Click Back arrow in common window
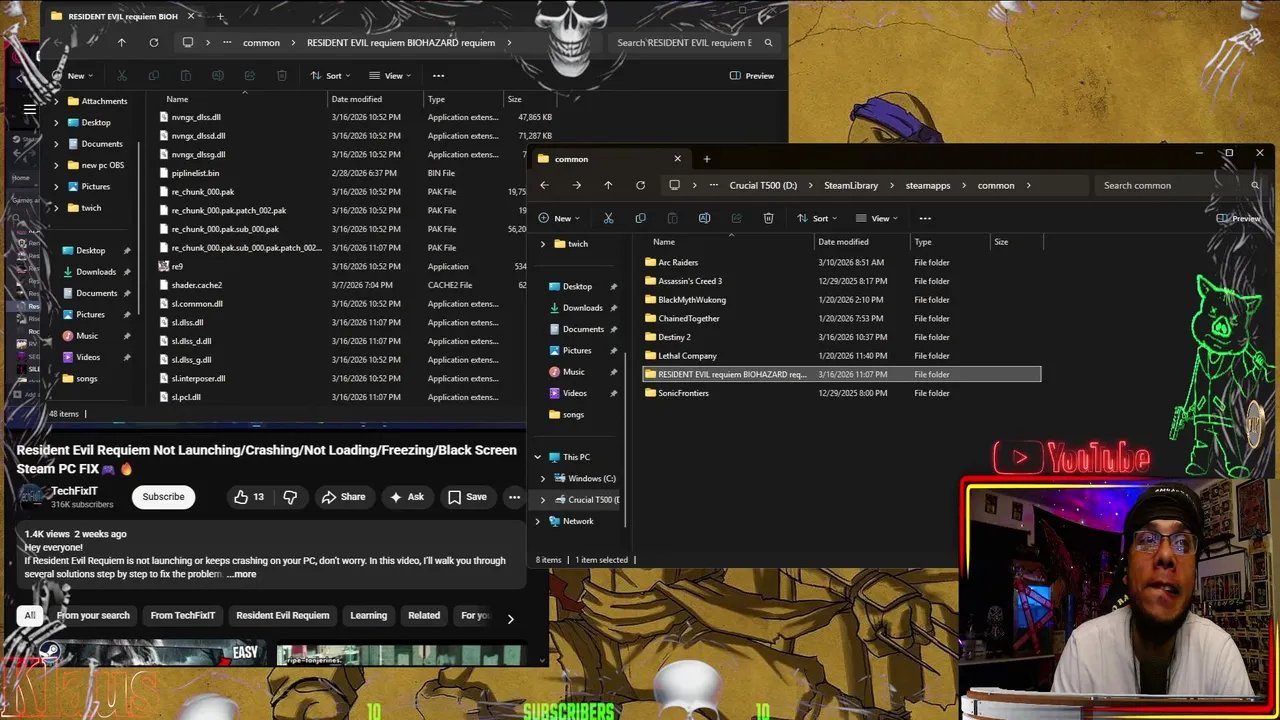 click(x=544, y=185)
